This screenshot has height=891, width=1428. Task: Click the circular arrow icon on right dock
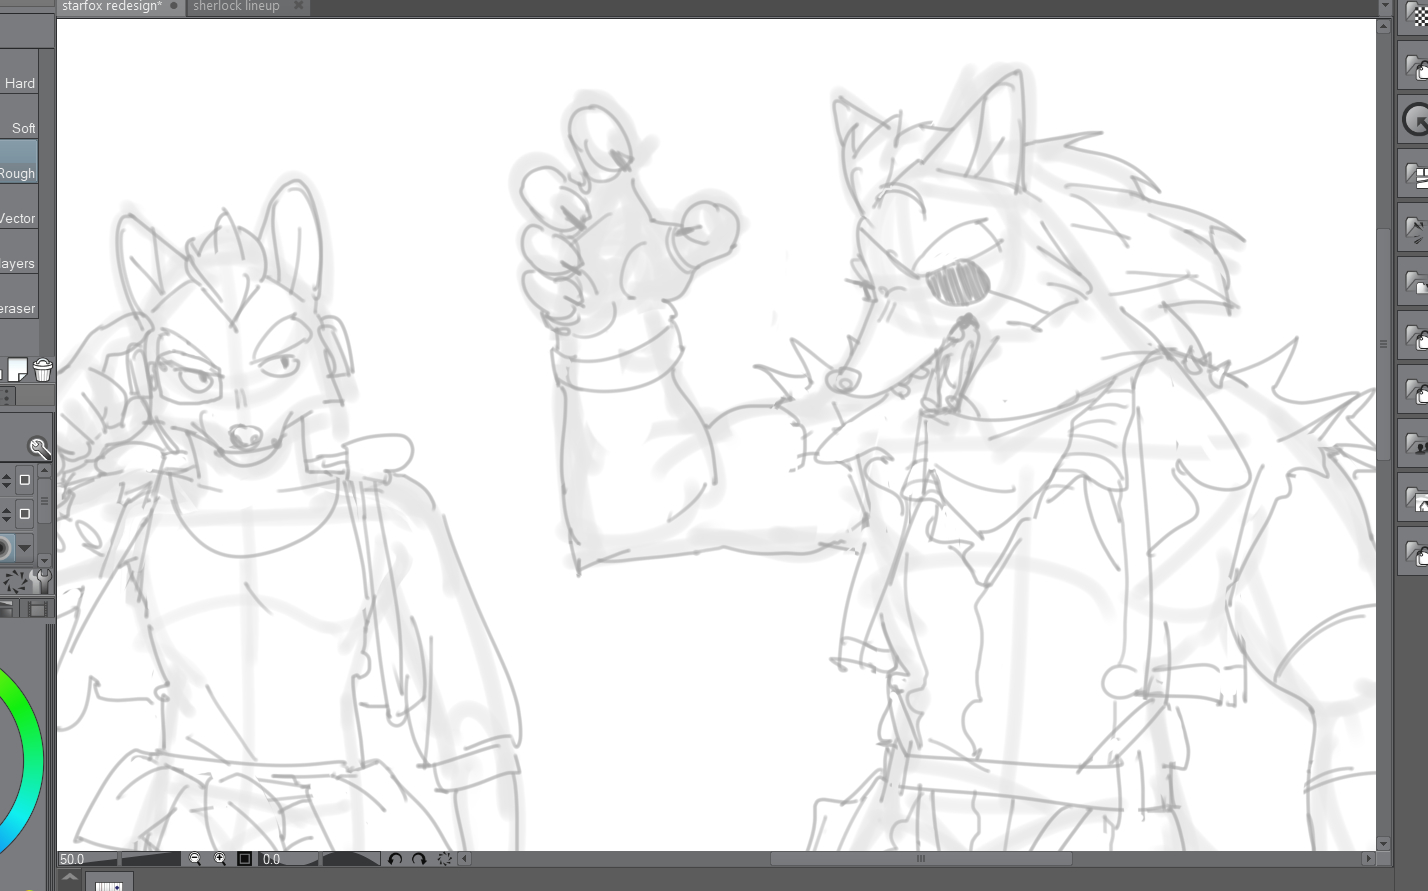tap(1415, 121)
